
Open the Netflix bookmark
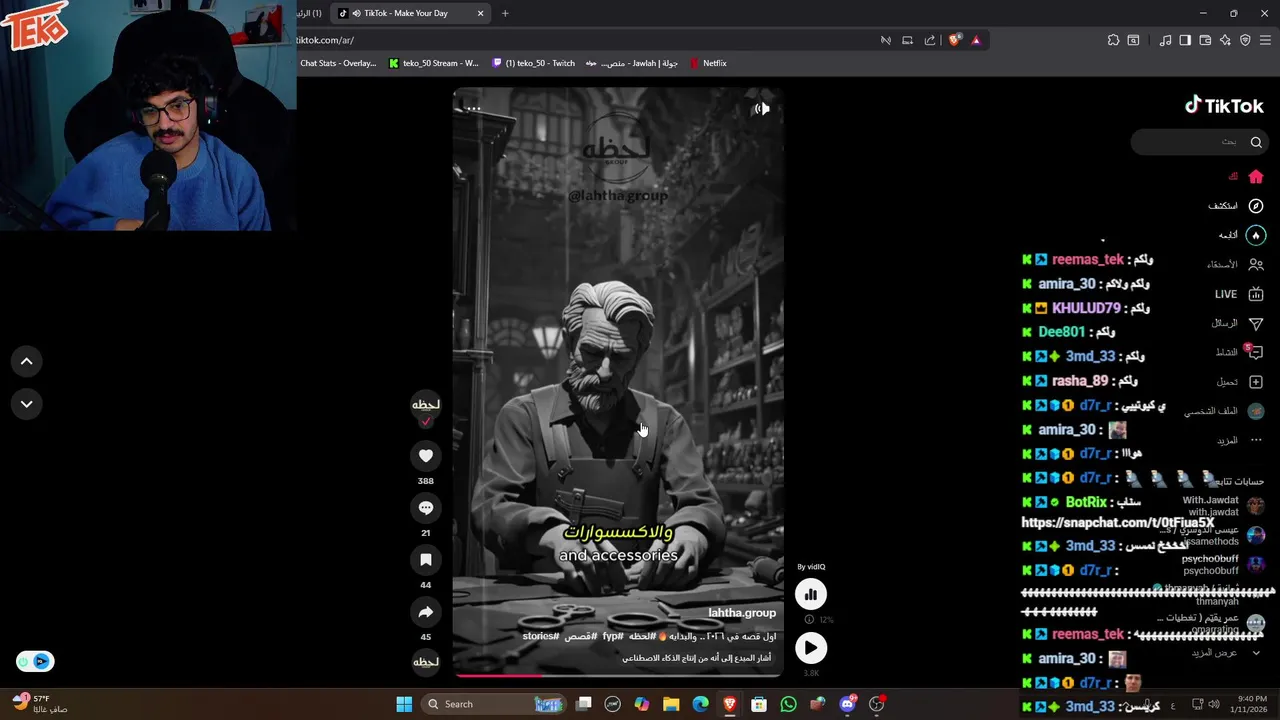click(x=708, y=63)
